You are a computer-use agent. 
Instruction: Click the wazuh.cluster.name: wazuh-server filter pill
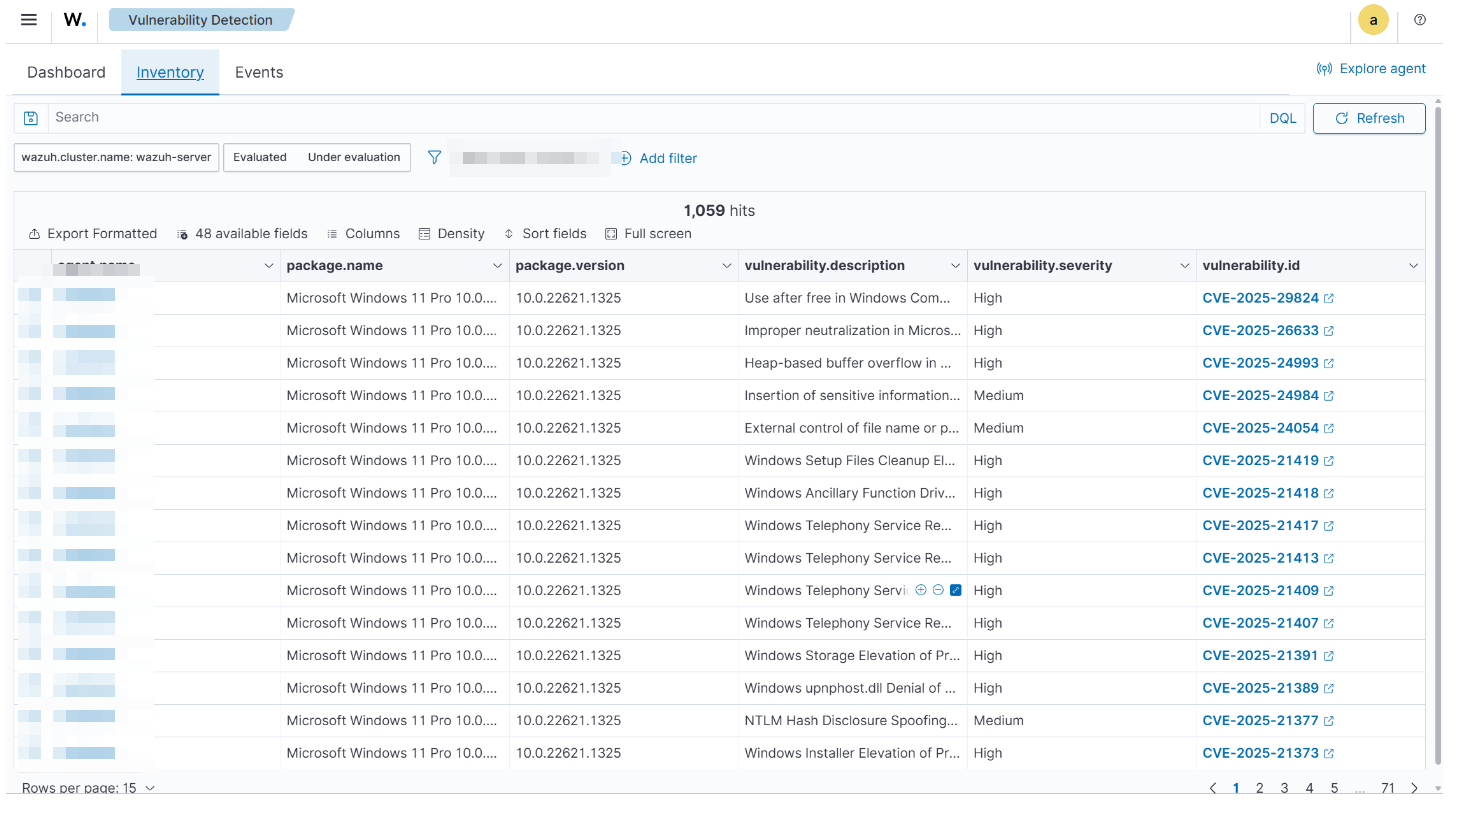pyautogui.click(x=116, y=157)
